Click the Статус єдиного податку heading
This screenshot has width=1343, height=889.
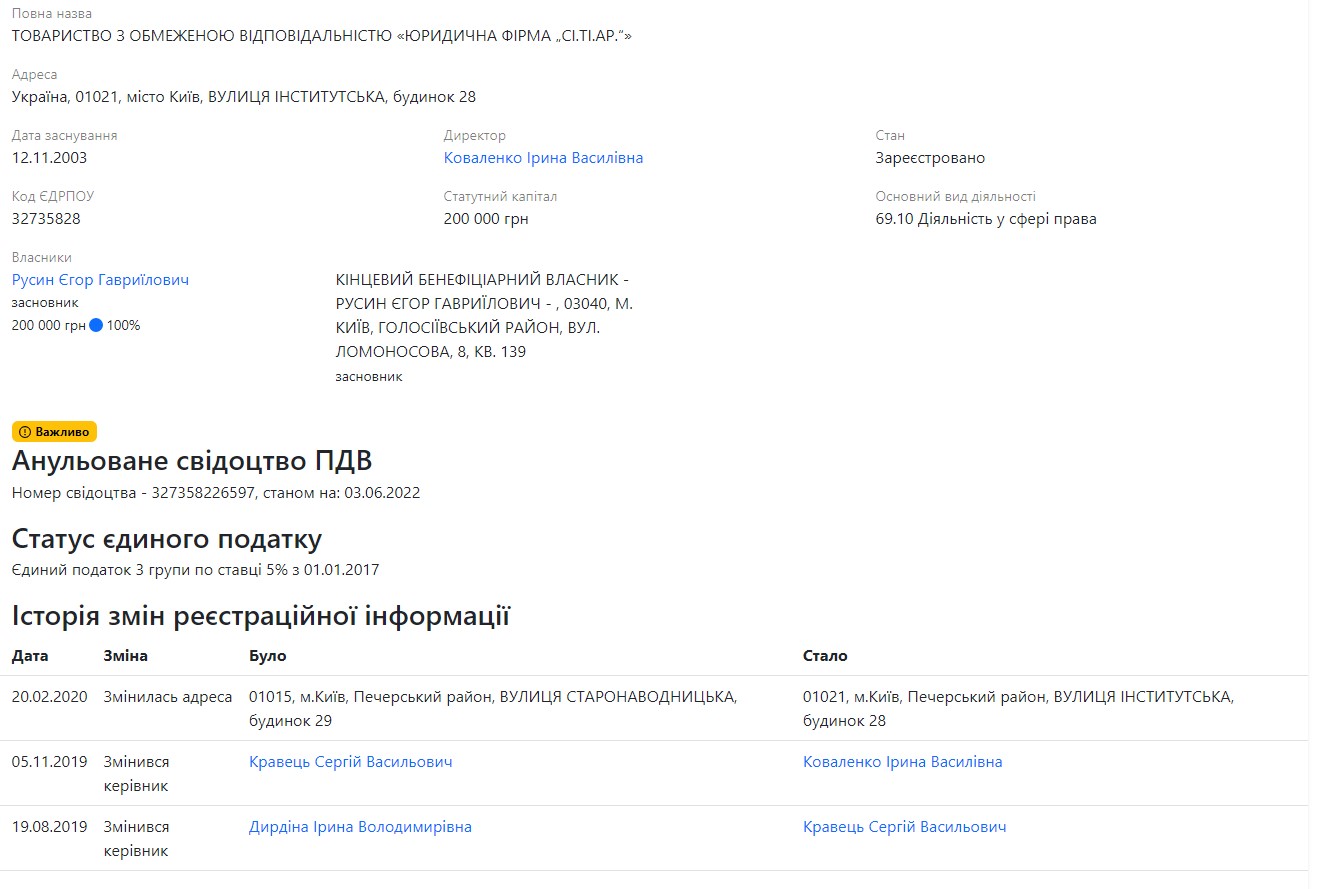[x=167, y=539]
